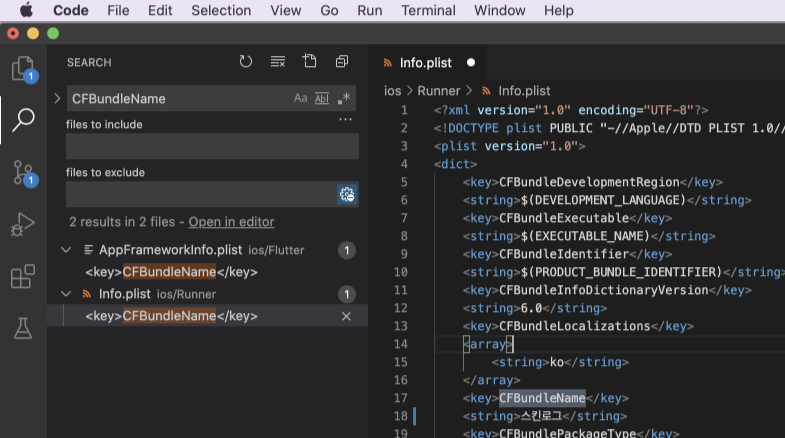Open the Source Control view

(23, 173)
